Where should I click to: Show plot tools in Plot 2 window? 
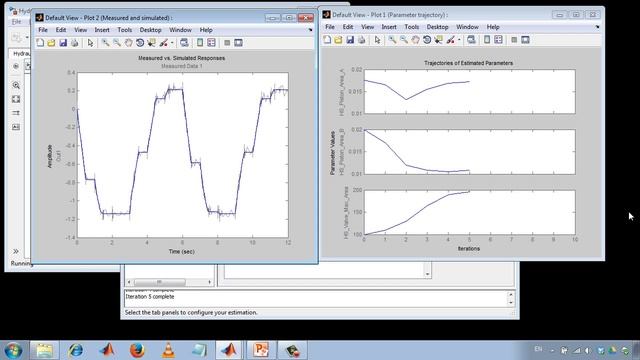tap(239, 42)
